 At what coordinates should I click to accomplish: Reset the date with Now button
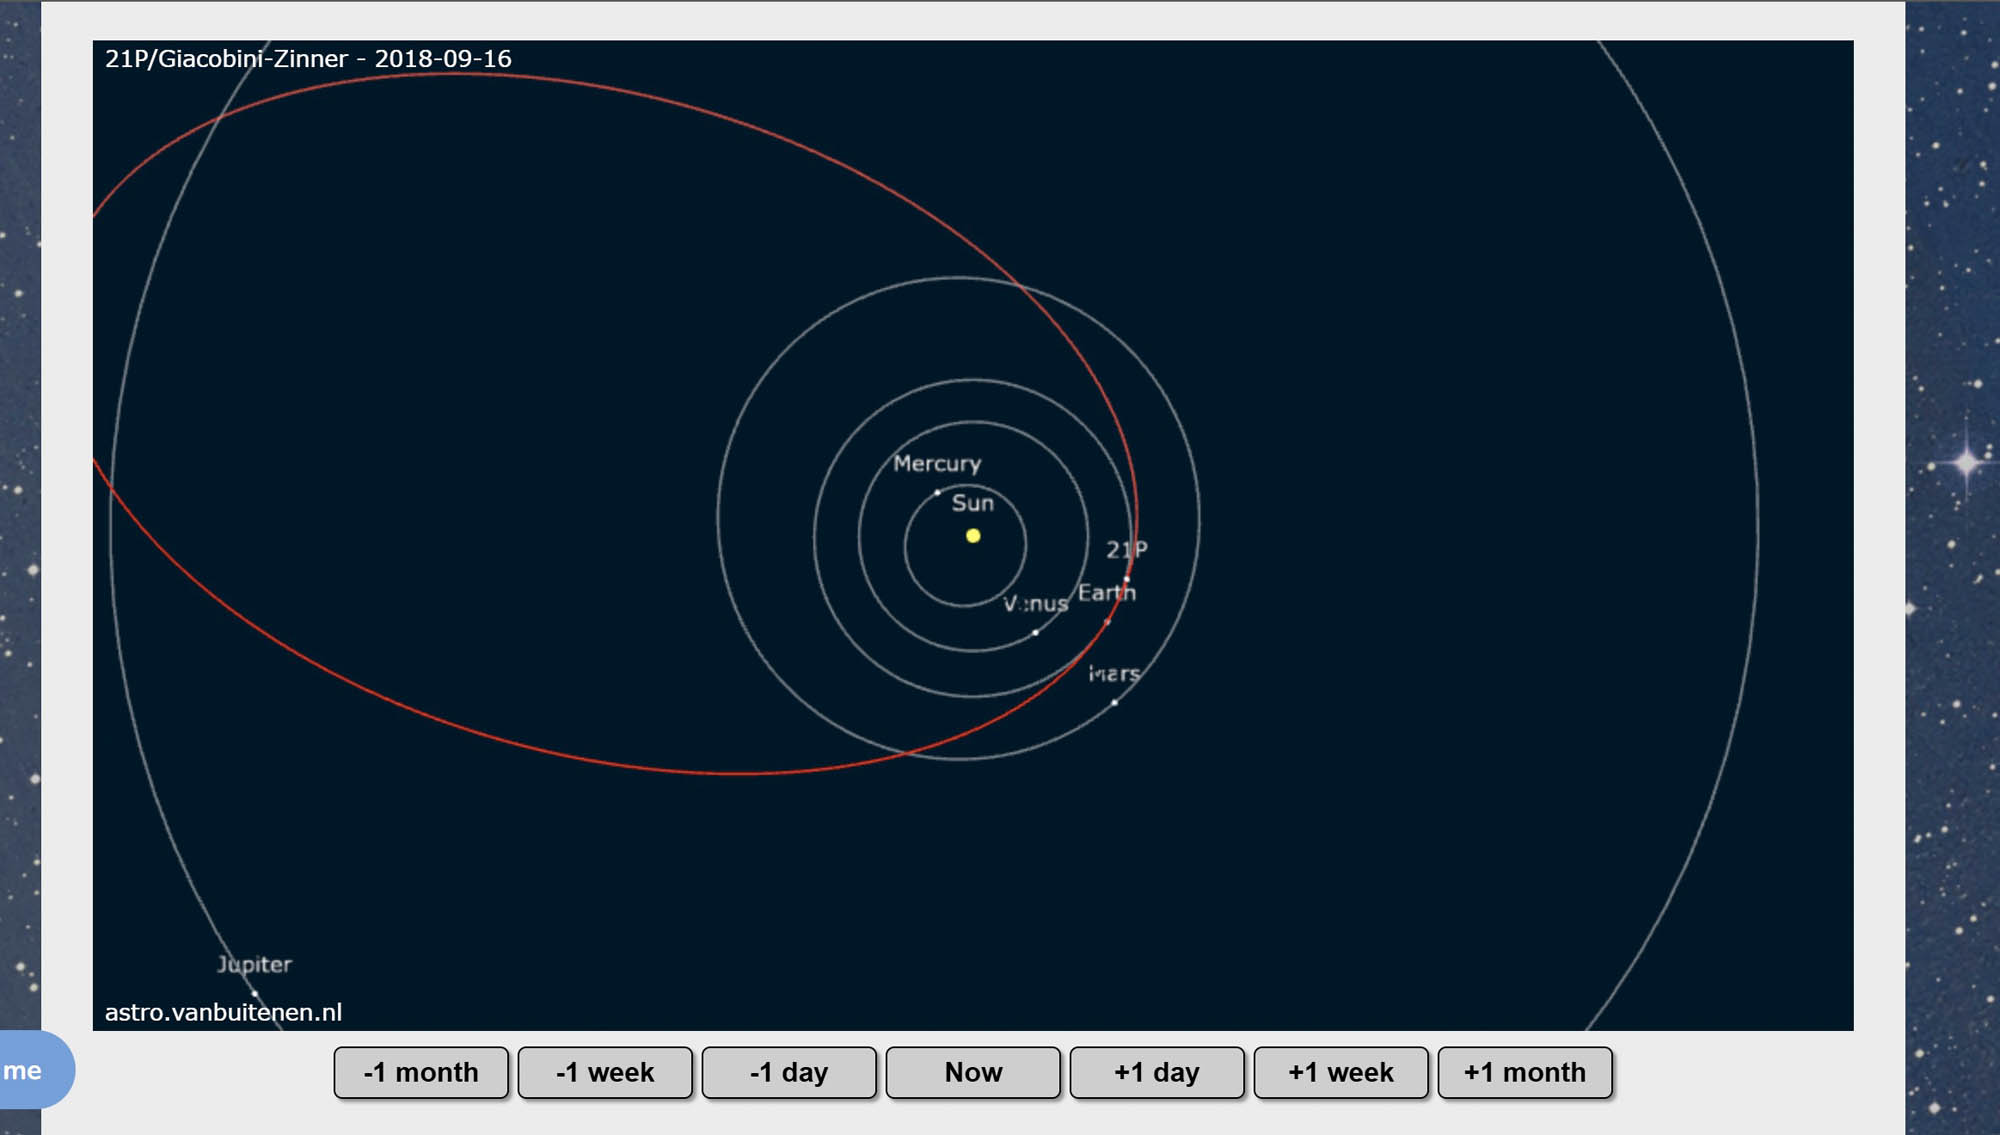click(973, 1072)
